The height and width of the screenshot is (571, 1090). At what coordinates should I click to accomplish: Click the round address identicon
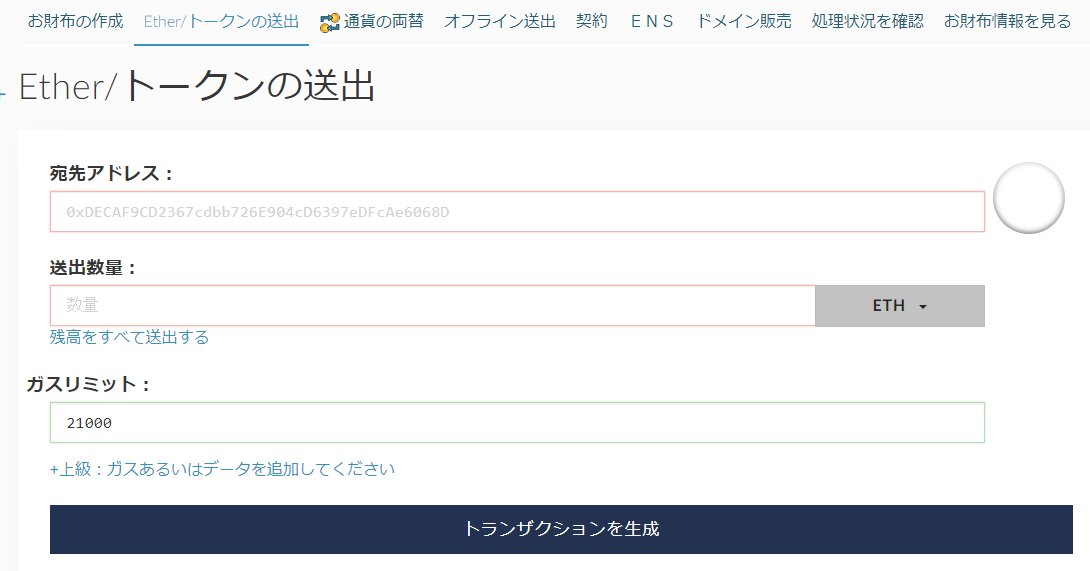[1029, 198]
